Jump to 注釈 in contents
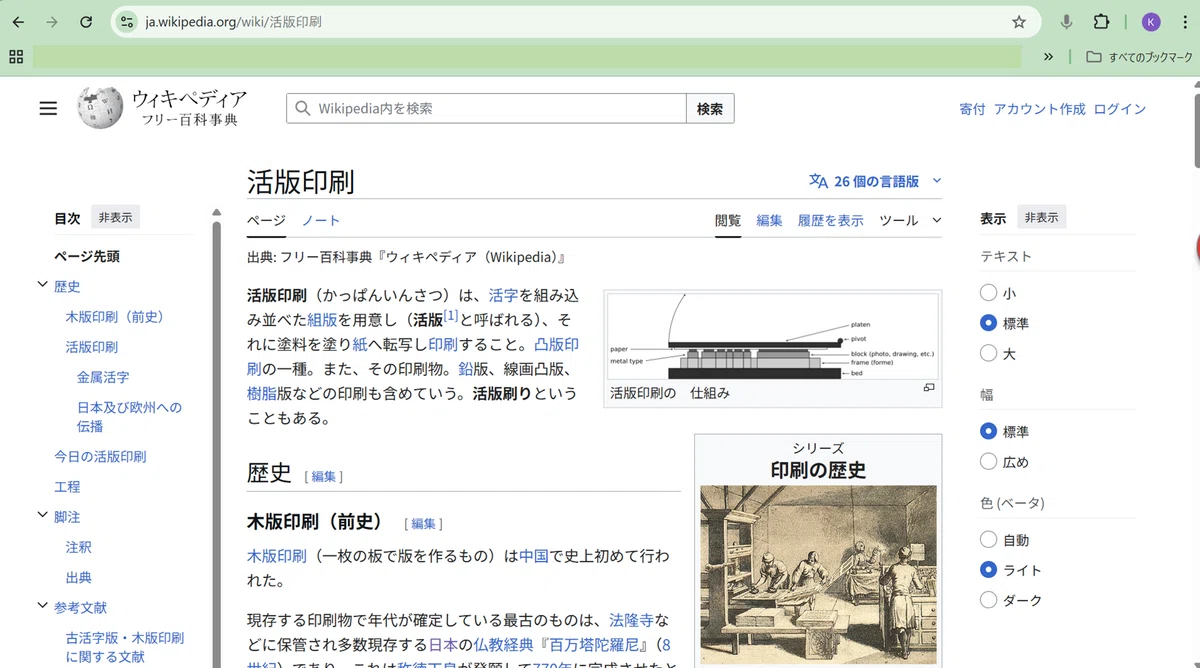The width and height of the screenshot is (1200, 668). click(x=79, y=547)
